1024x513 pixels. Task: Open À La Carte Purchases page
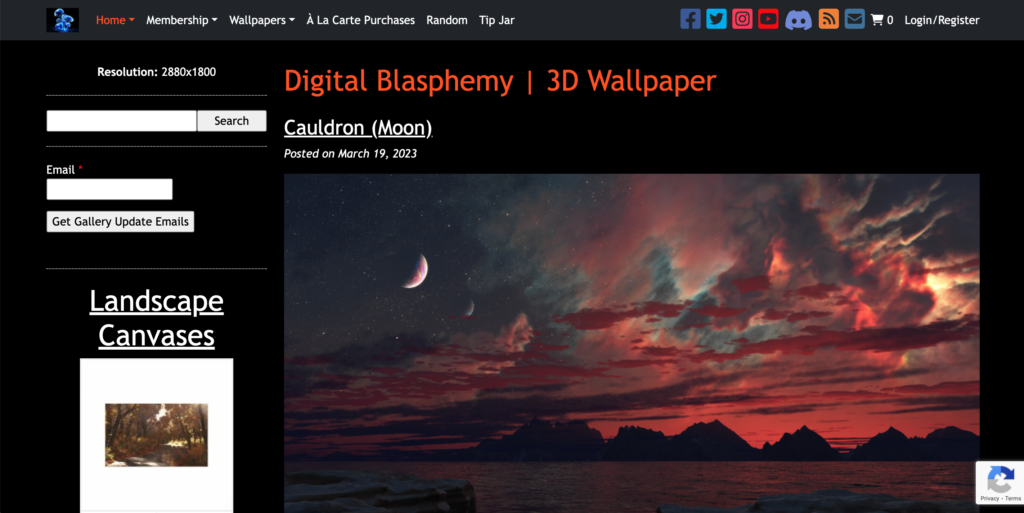coord(360,20)
